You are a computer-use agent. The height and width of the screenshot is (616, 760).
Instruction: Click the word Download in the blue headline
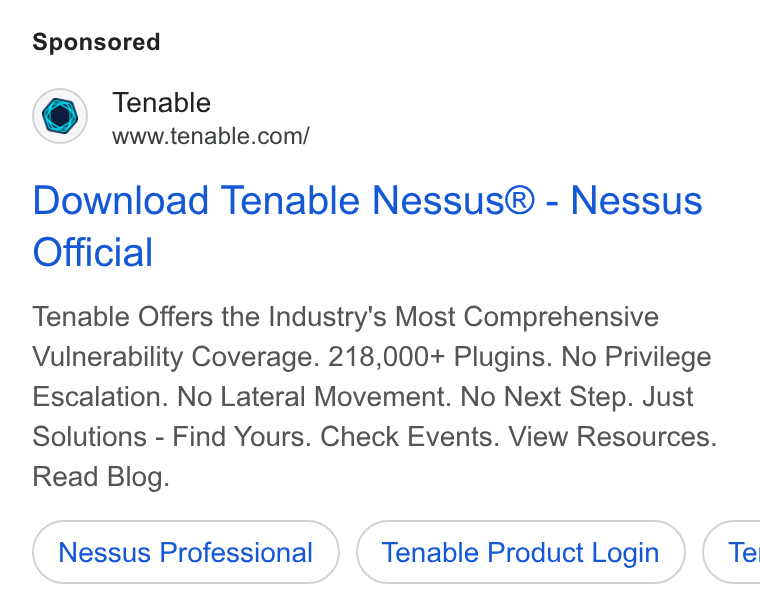tap(121, 201)
